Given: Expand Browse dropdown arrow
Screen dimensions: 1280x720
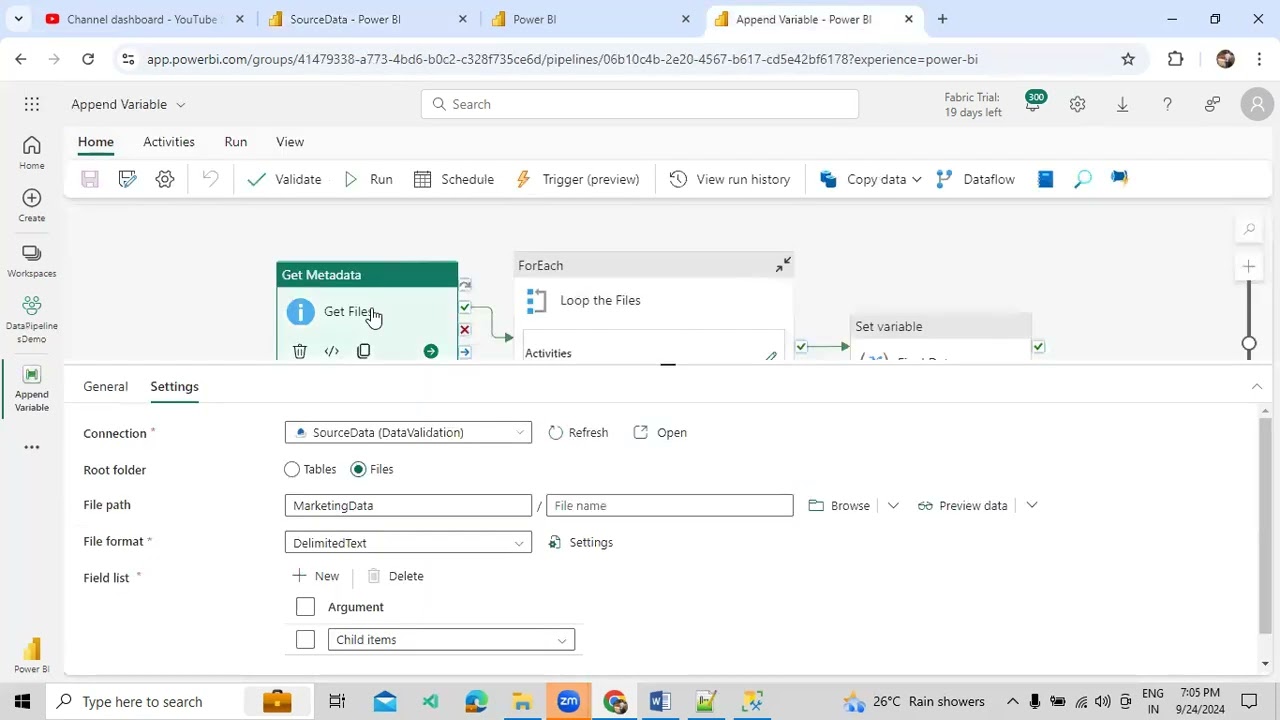Looking at the screenshot, I should coord(893,506).
